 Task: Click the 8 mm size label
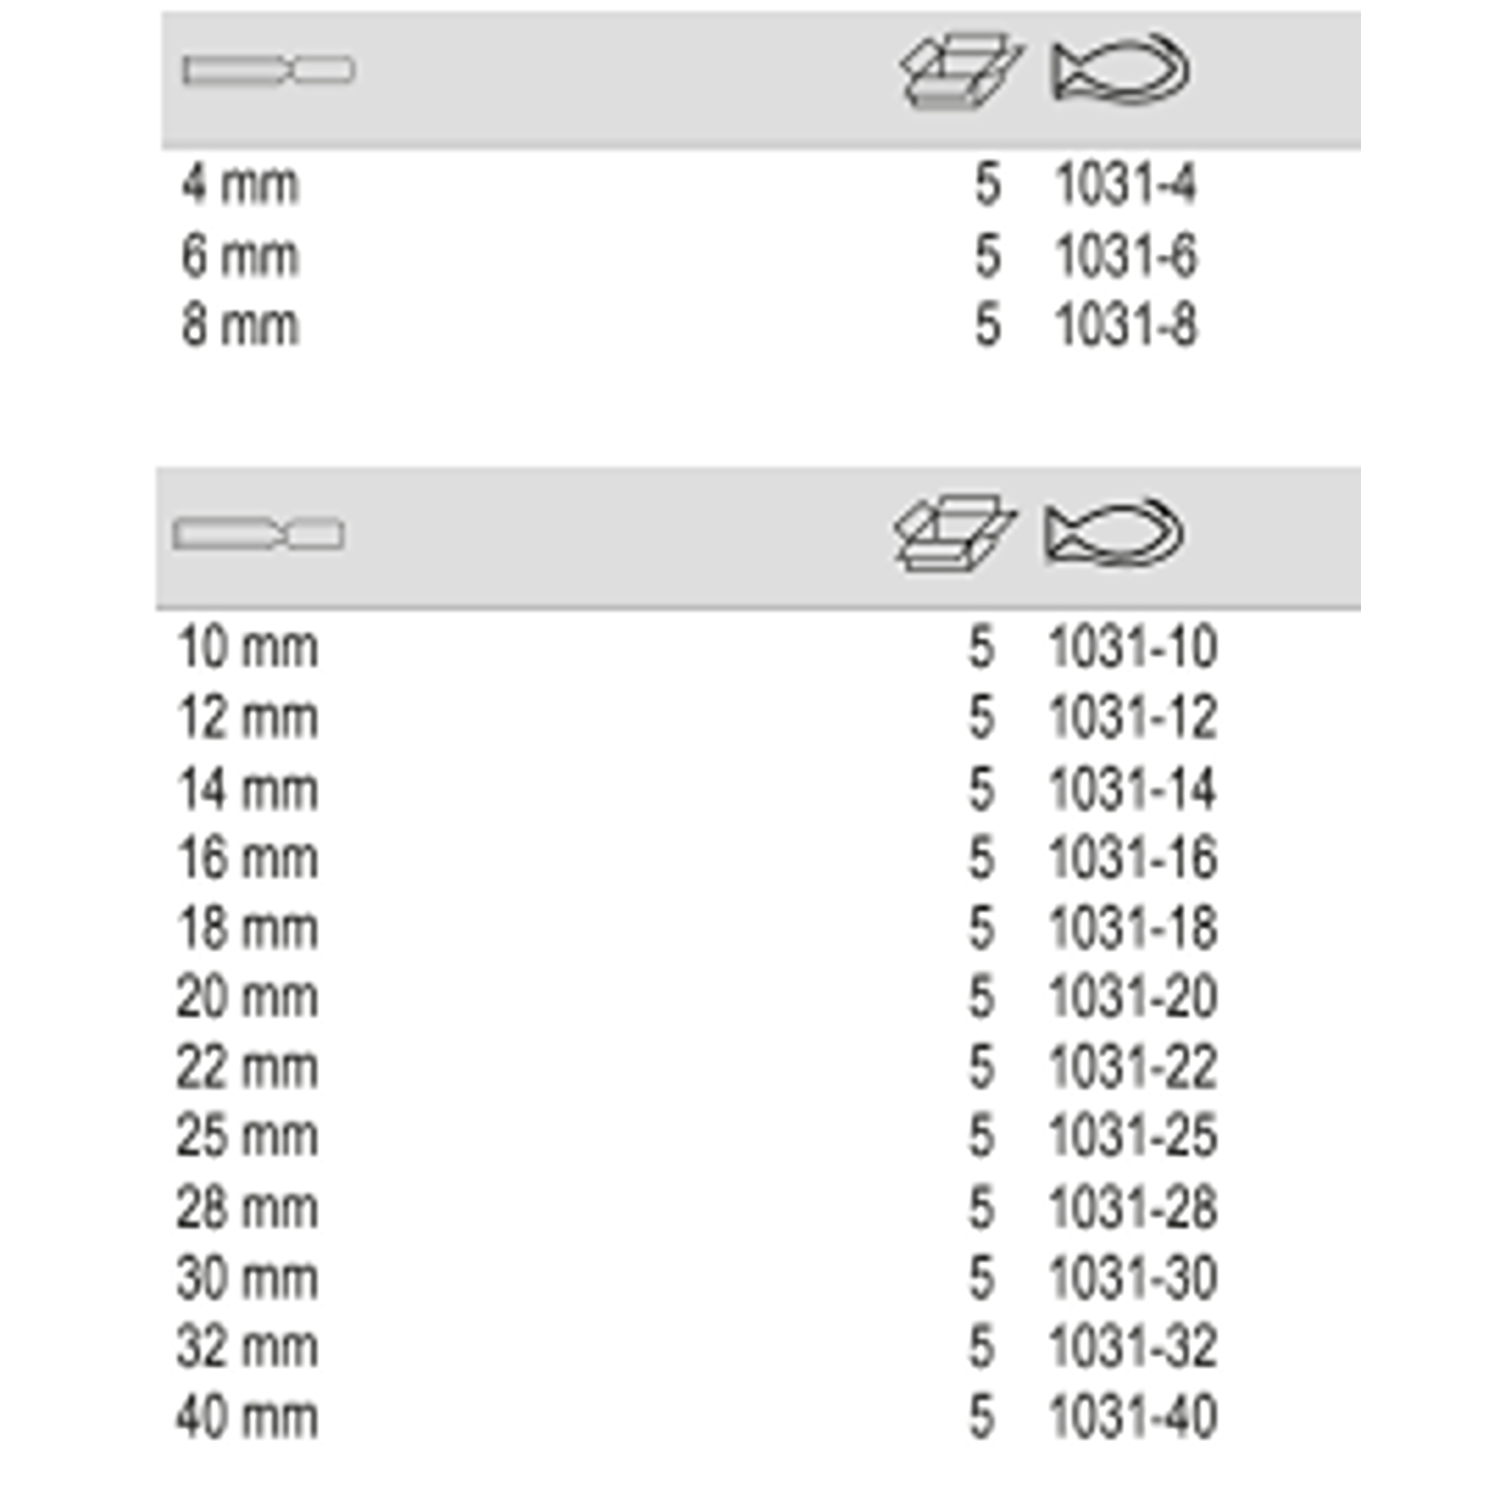[240, 326]
